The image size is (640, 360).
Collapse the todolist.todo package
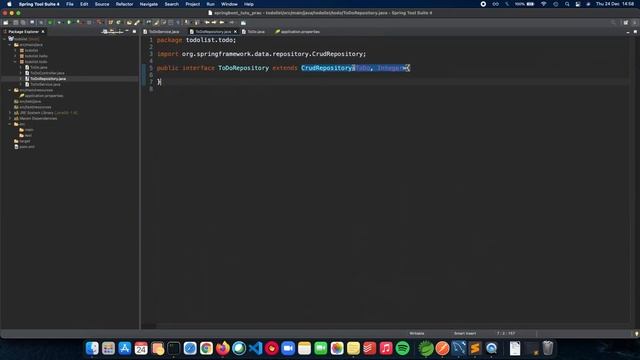pos(16,62)
